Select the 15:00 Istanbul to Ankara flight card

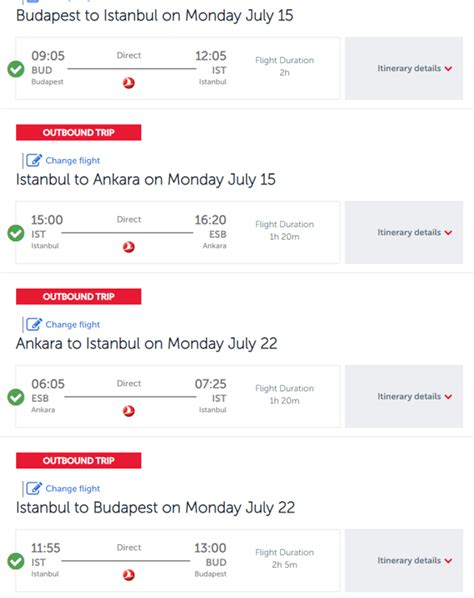[178, 232]
